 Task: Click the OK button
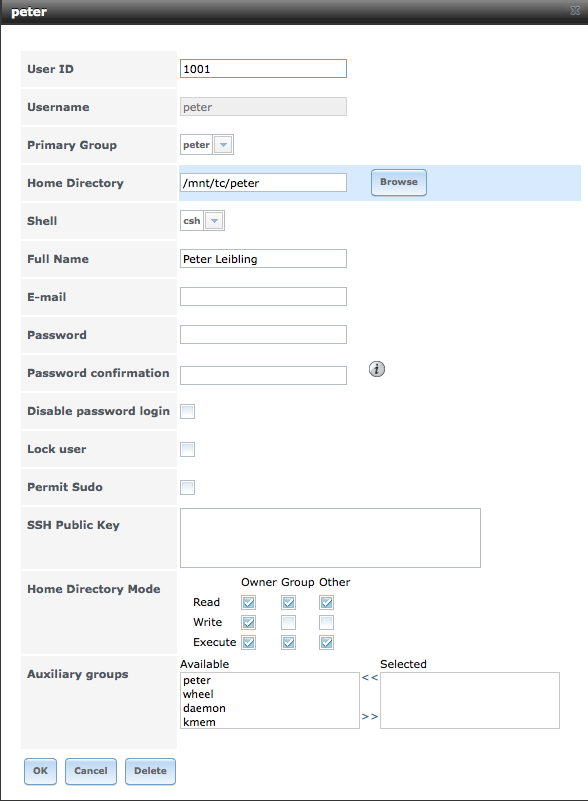click(40, 771)
